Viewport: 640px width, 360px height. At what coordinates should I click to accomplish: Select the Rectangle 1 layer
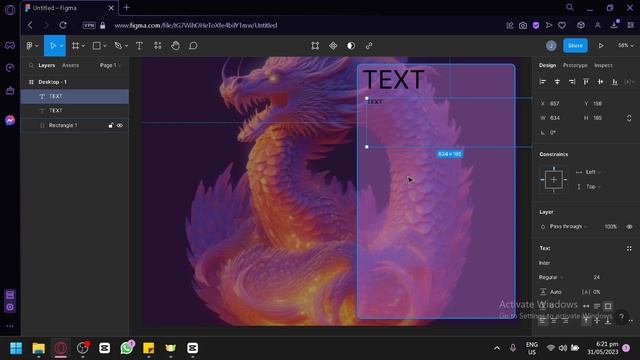click(x=75, y=125)
